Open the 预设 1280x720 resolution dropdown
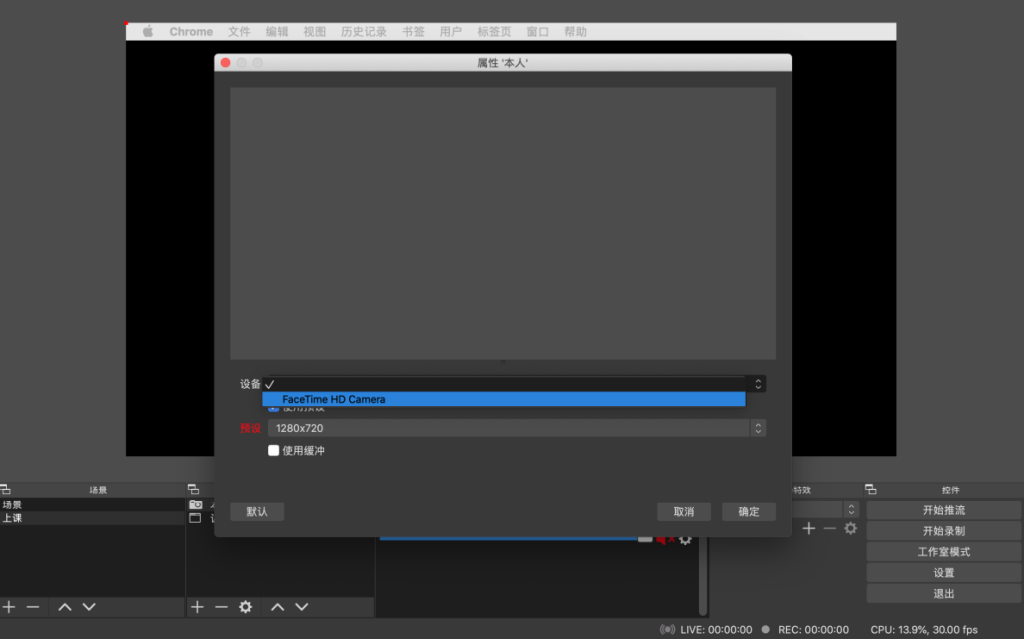 point(516,428)
